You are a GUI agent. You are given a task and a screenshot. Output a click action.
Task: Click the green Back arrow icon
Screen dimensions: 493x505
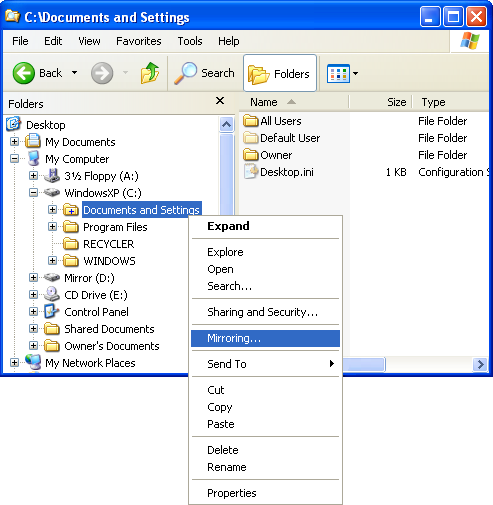click(x=23, y=73)
